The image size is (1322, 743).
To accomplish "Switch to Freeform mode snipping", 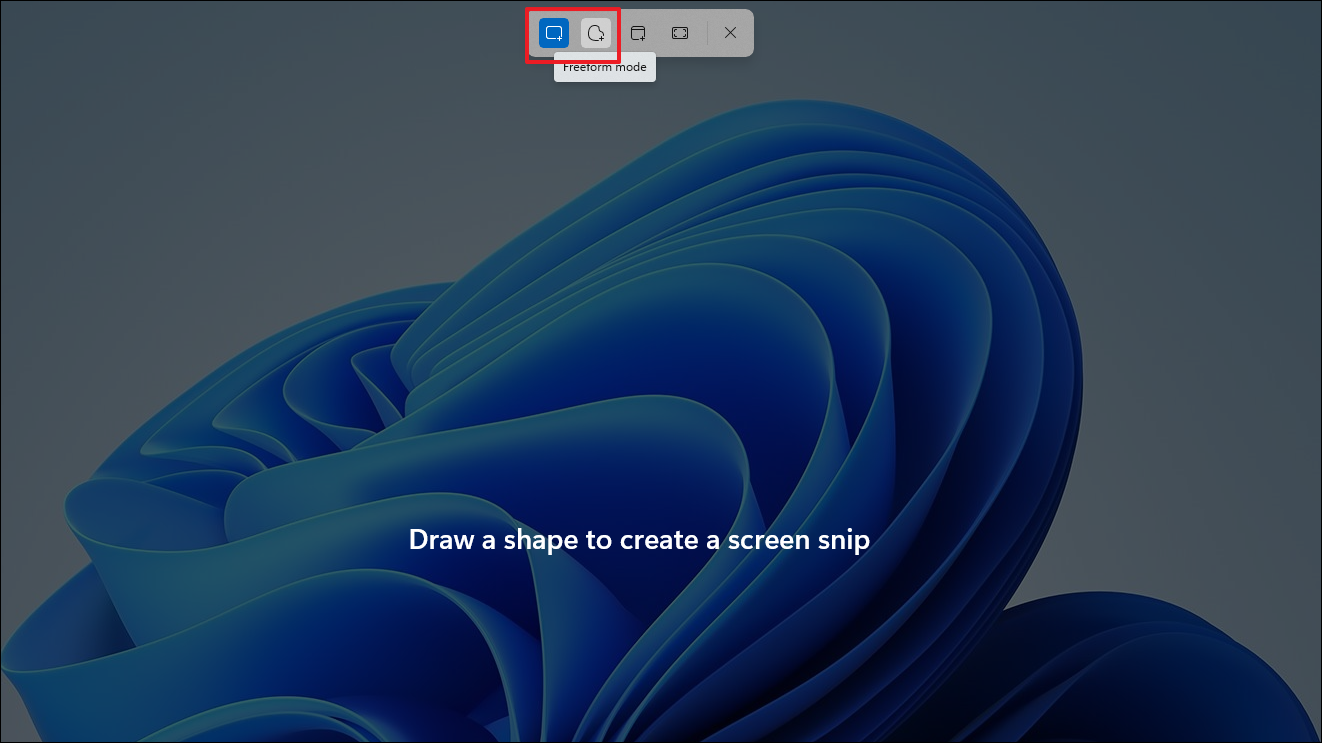I will click(x=596, y=33).
